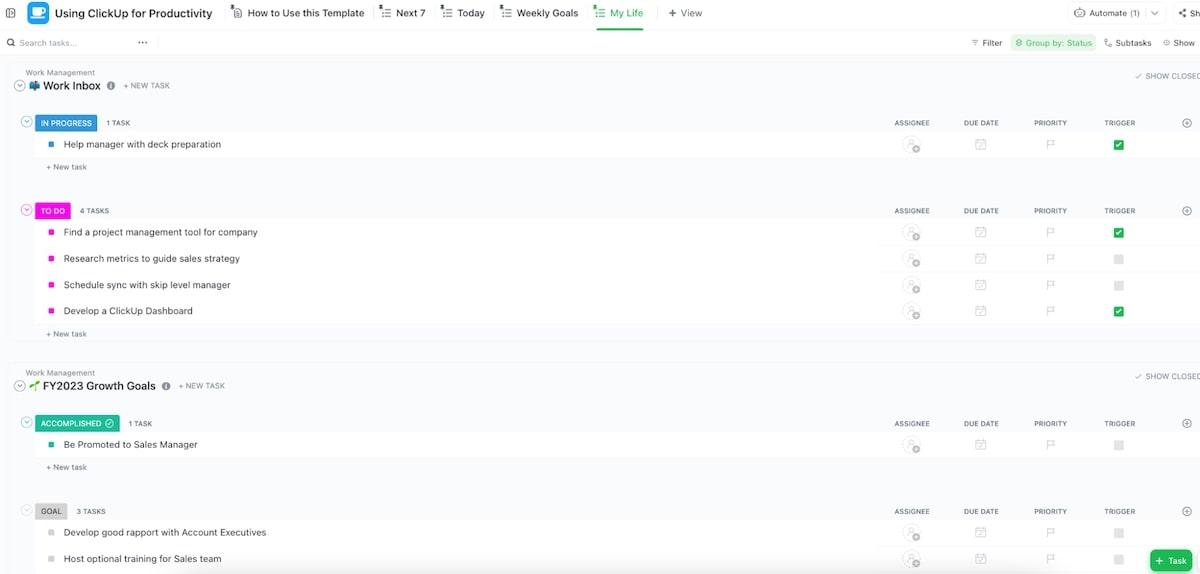Uncheck Trigger for Develop a ClickUp Dashboard

(1119, 311)
